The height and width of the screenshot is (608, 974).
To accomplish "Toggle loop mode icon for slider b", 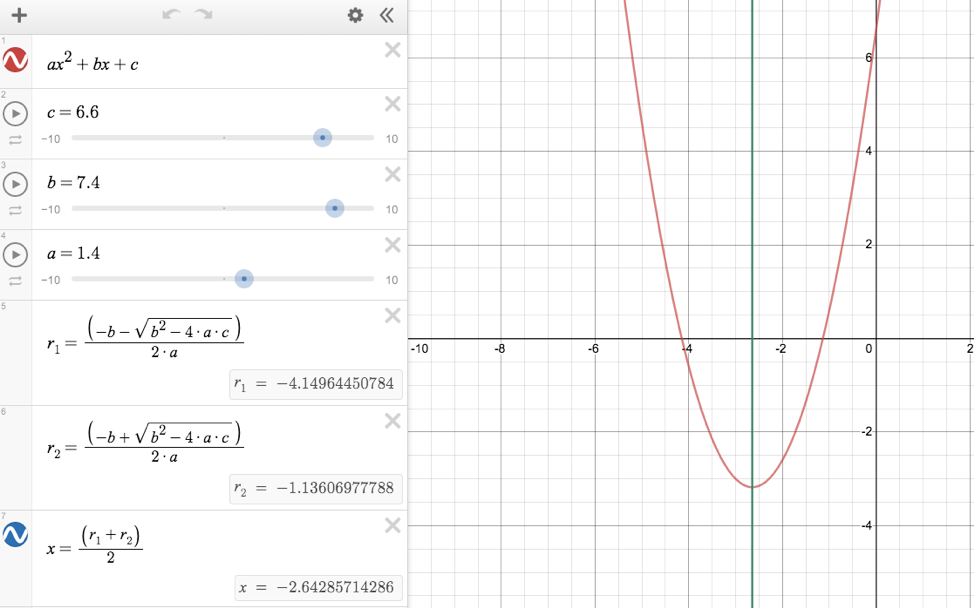I will tap(15, 210).
